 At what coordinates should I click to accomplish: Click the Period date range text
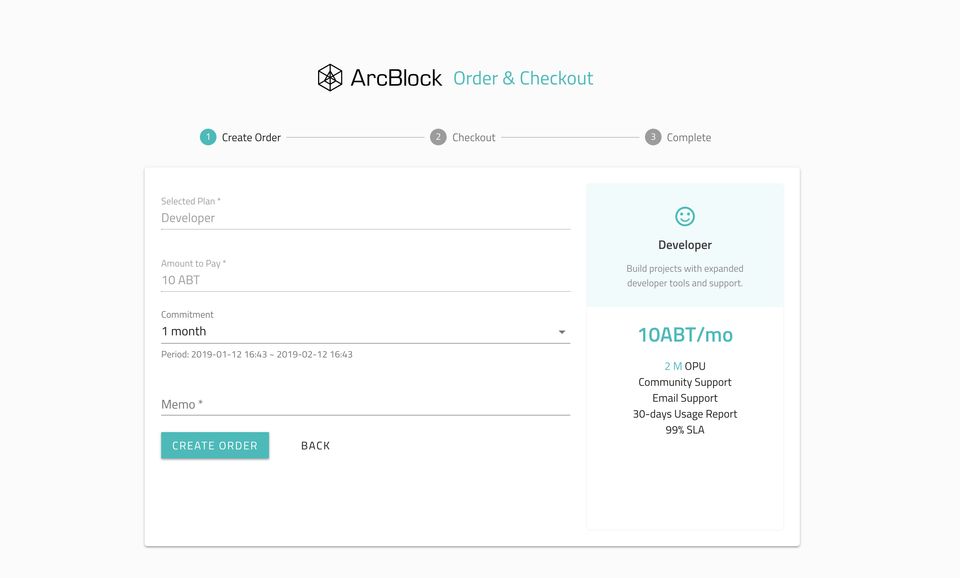[257, 354]
